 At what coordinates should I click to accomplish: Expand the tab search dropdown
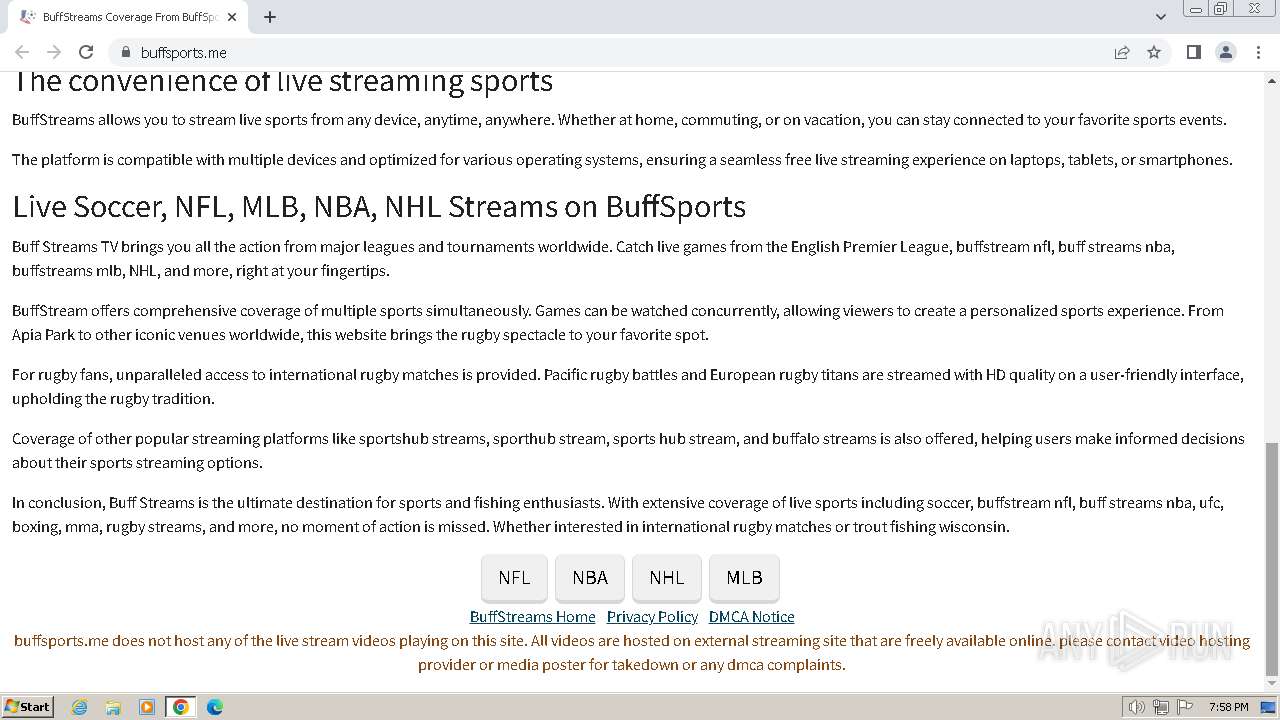click(x=1160, y=17)
